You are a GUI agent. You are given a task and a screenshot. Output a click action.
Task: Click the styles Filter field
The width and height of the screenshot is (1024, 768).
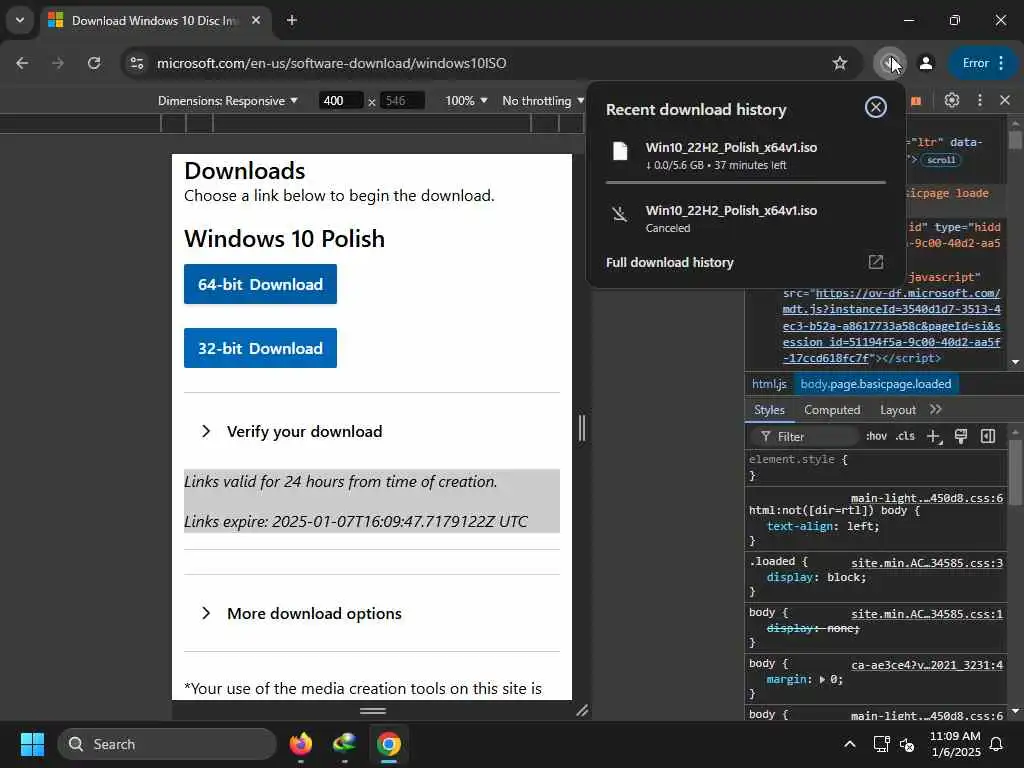coord(805,436)
